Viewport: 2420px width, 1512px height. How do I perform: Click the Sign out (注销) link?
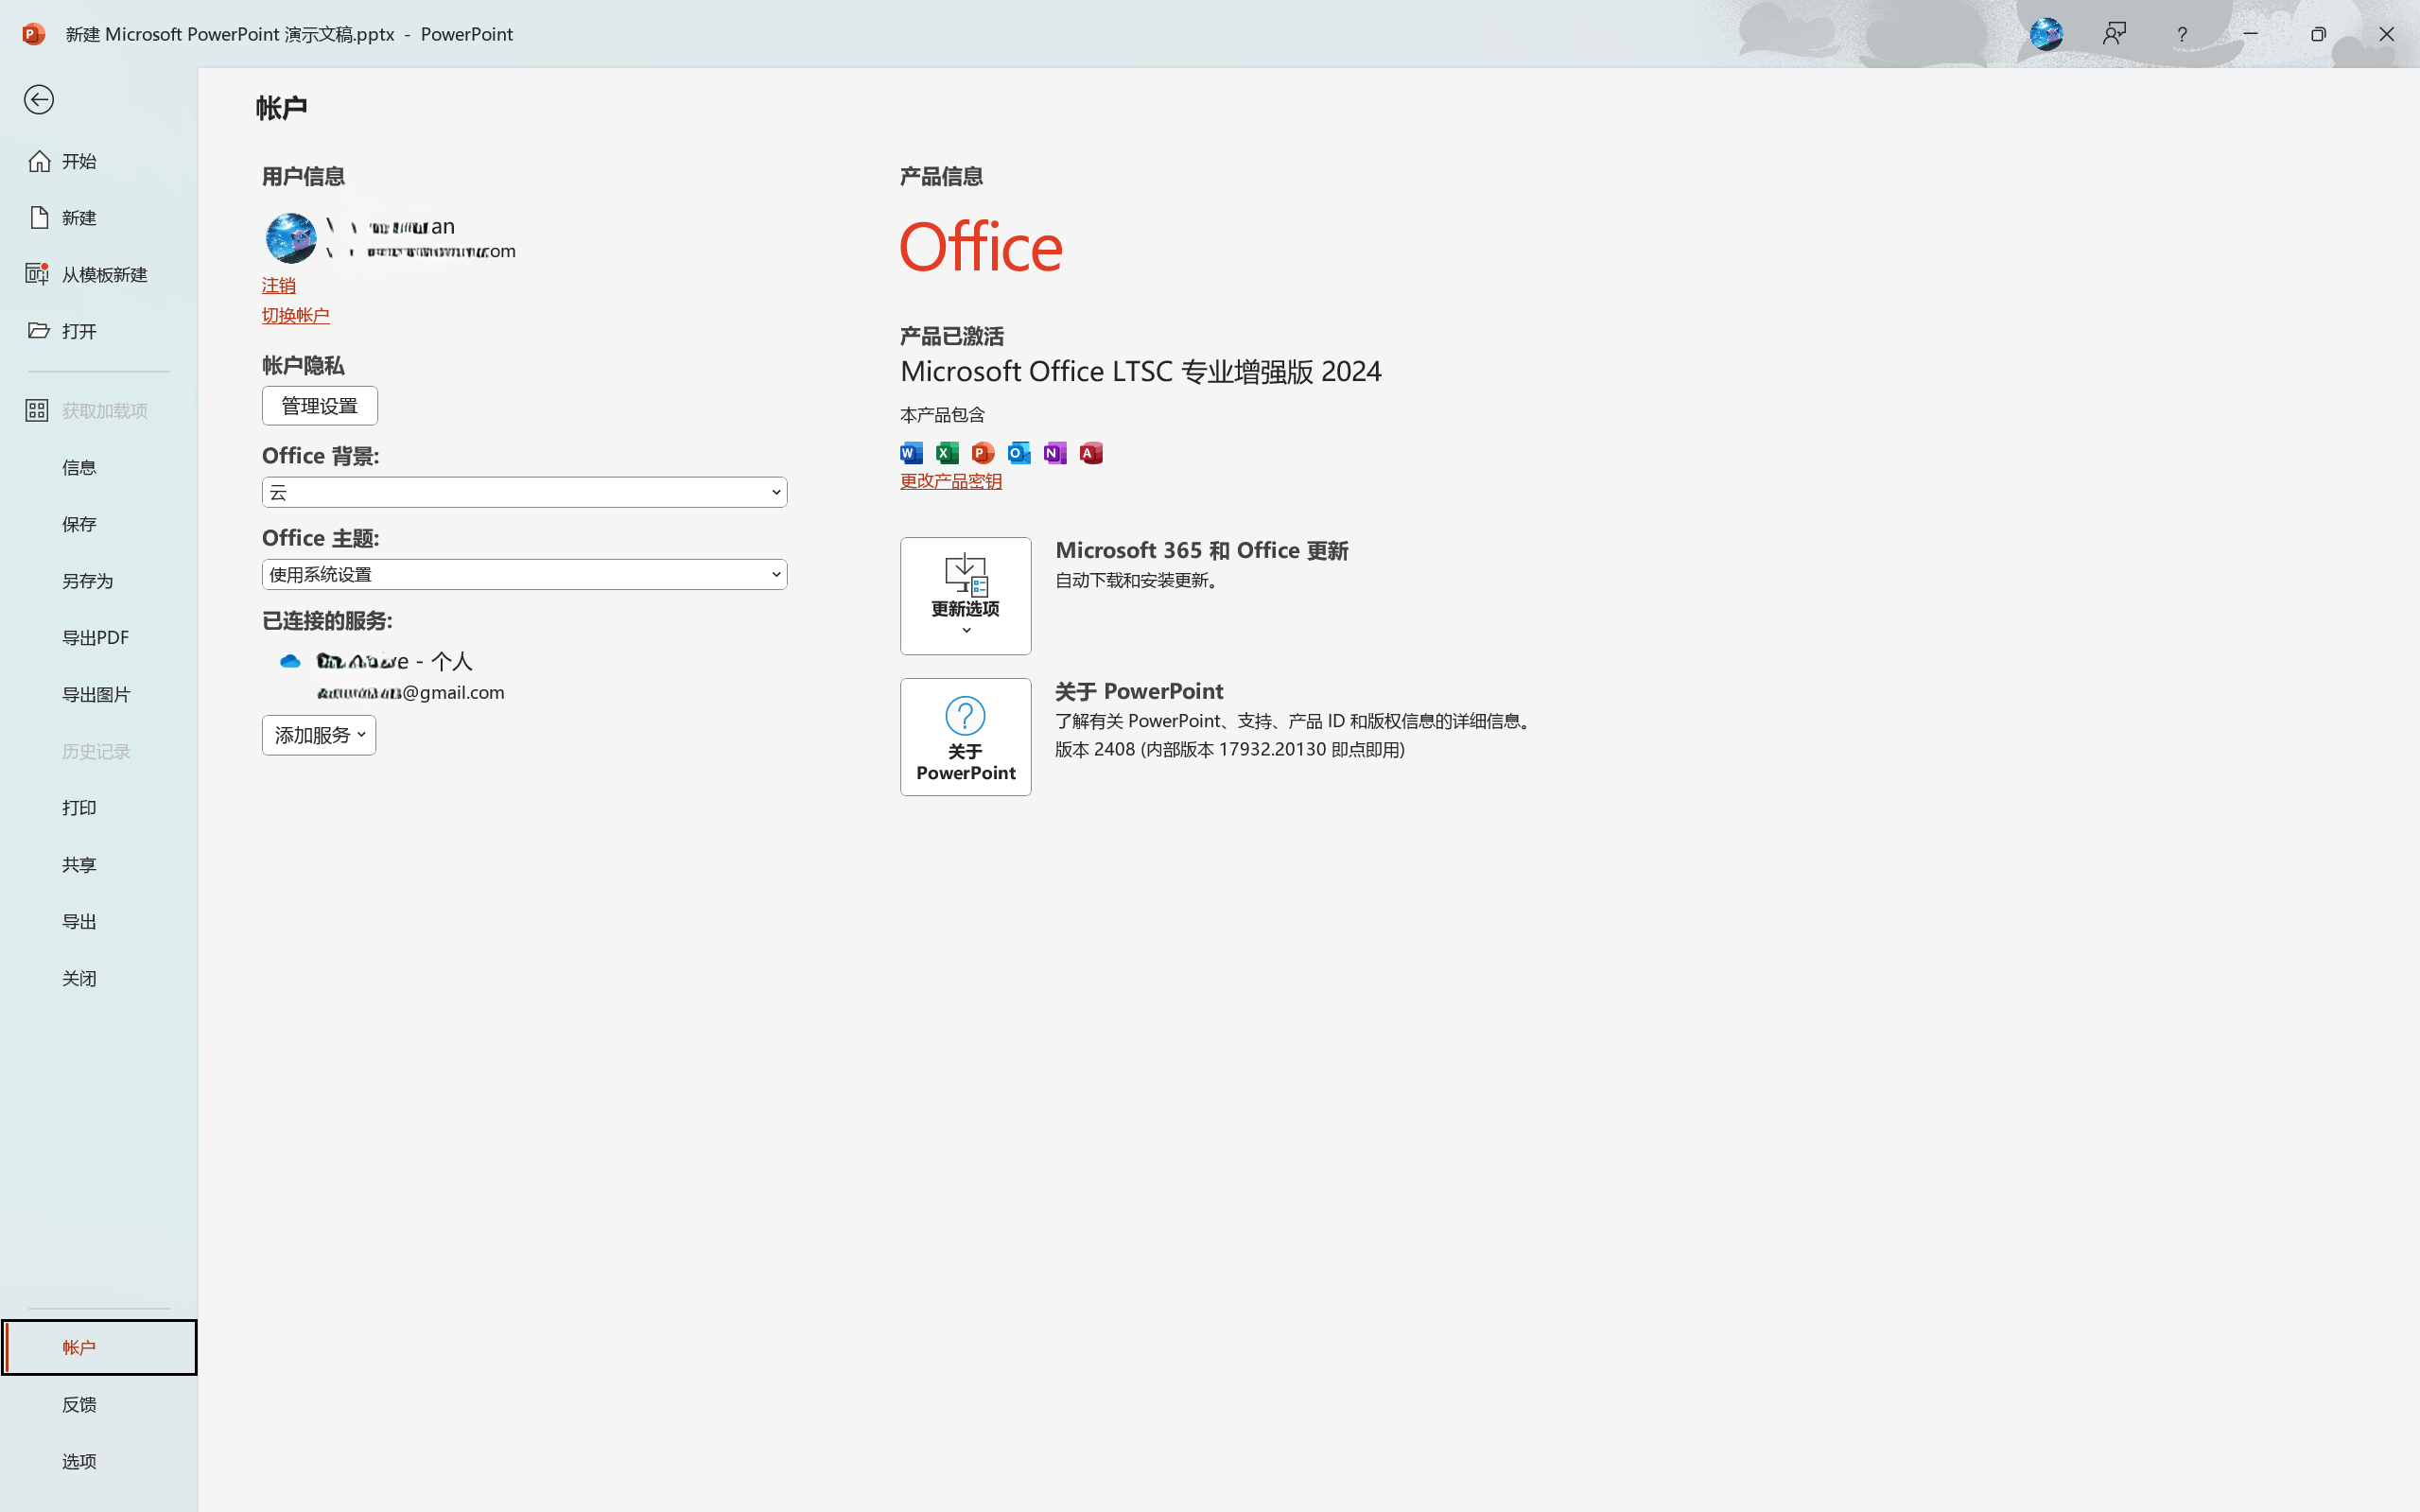(x=278, y=286)
